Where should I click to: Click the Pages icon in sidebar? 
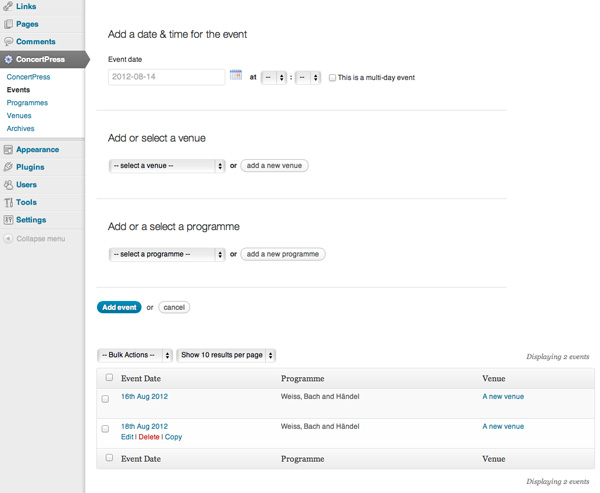(8, 24)
